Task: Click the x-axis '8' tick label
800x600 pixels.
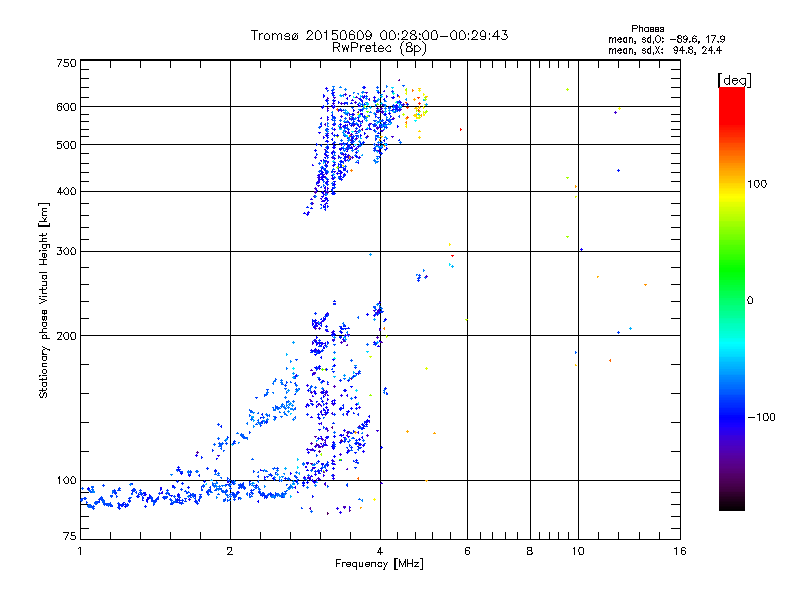Action: [530, 551]
